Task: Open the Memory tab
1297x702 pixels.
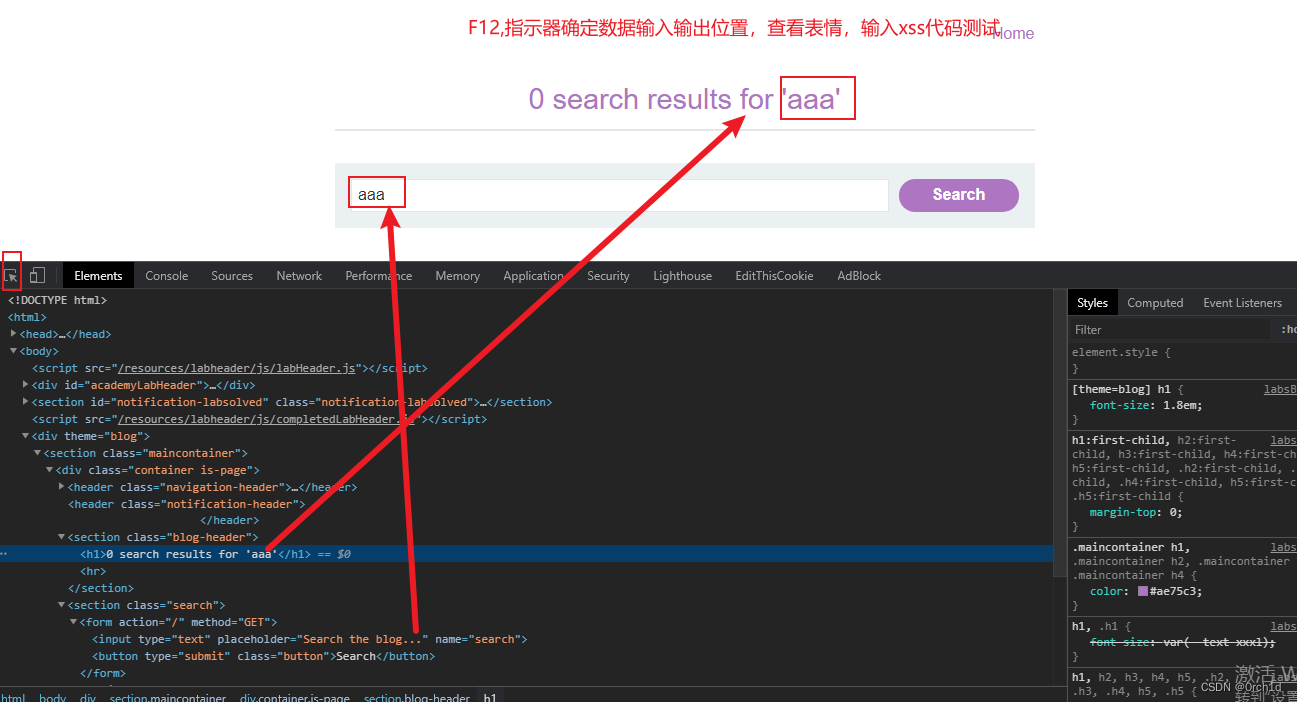Action: coord(458,276)
